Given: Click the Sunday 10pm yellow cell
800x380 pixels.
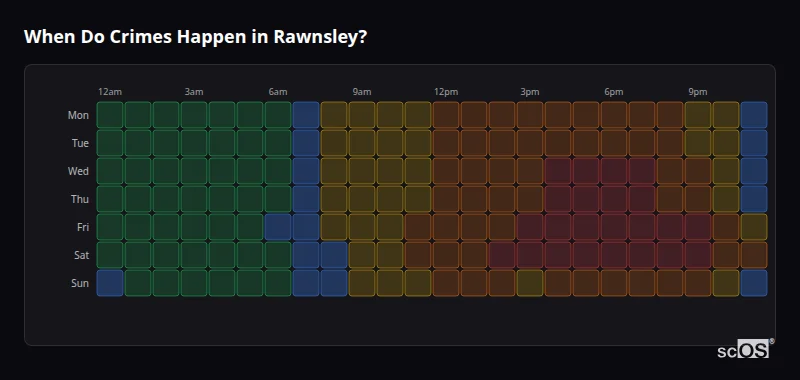Looking at the screenshot, I should [726, 283].
